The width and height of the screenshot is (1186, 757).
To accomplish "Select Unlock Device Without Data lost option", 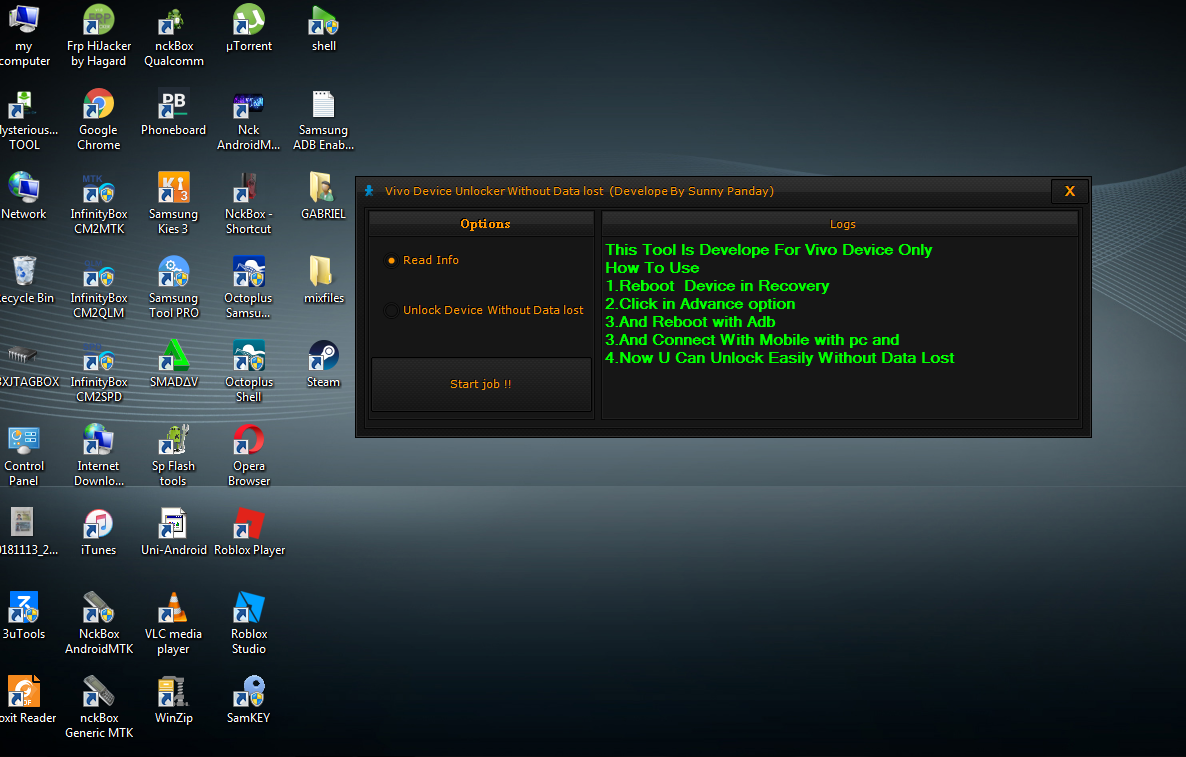I will (x=485, y=310).
